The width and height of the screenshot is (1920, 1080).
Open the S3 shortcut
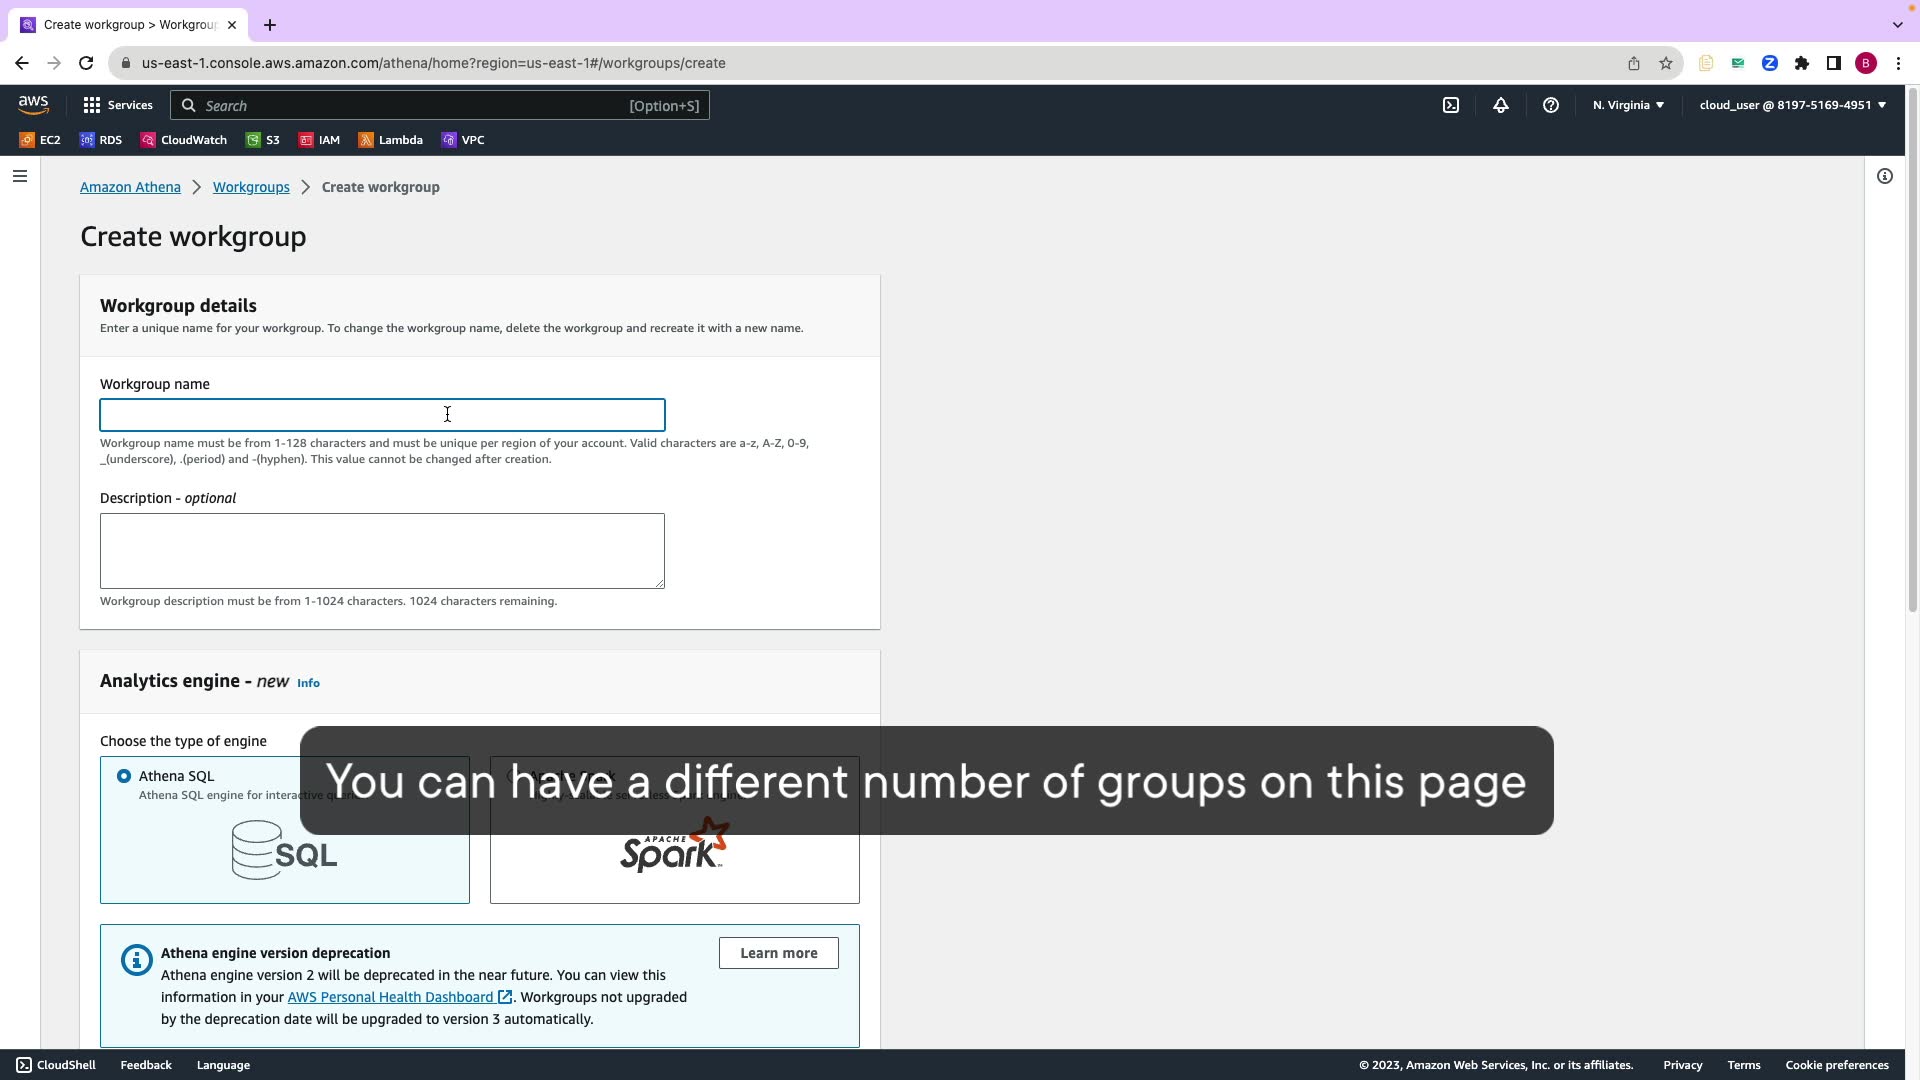click(x=263, y=140)
